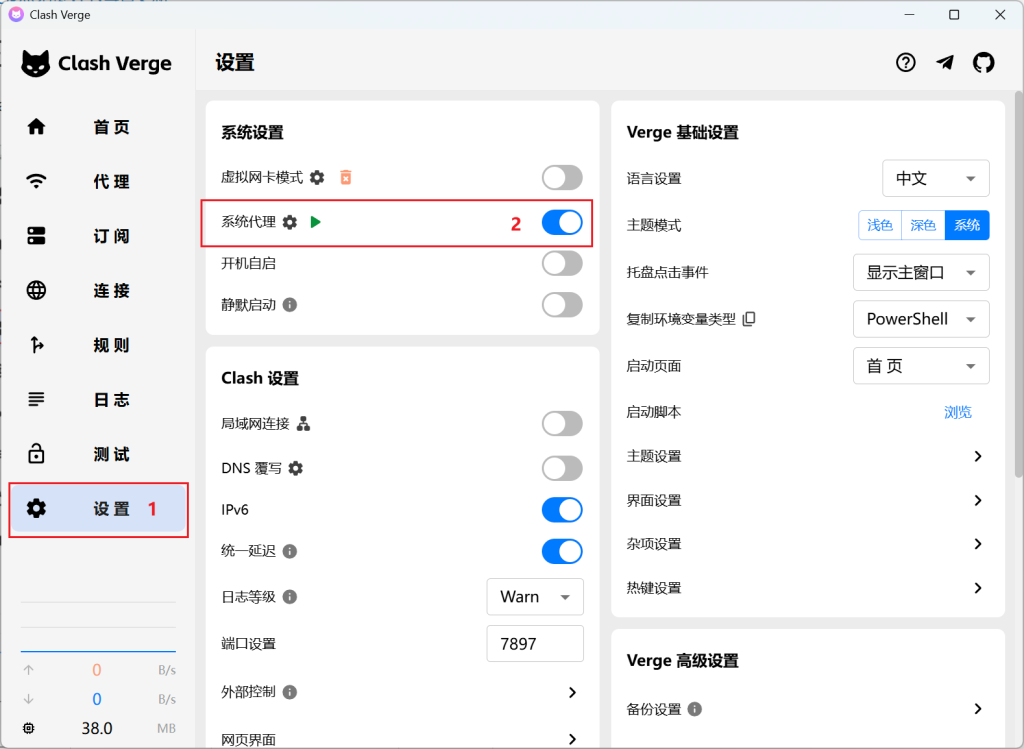1024x749 pixels.
Task: Open the 语言设置 dropdown showing 中文
Action: 935,178
